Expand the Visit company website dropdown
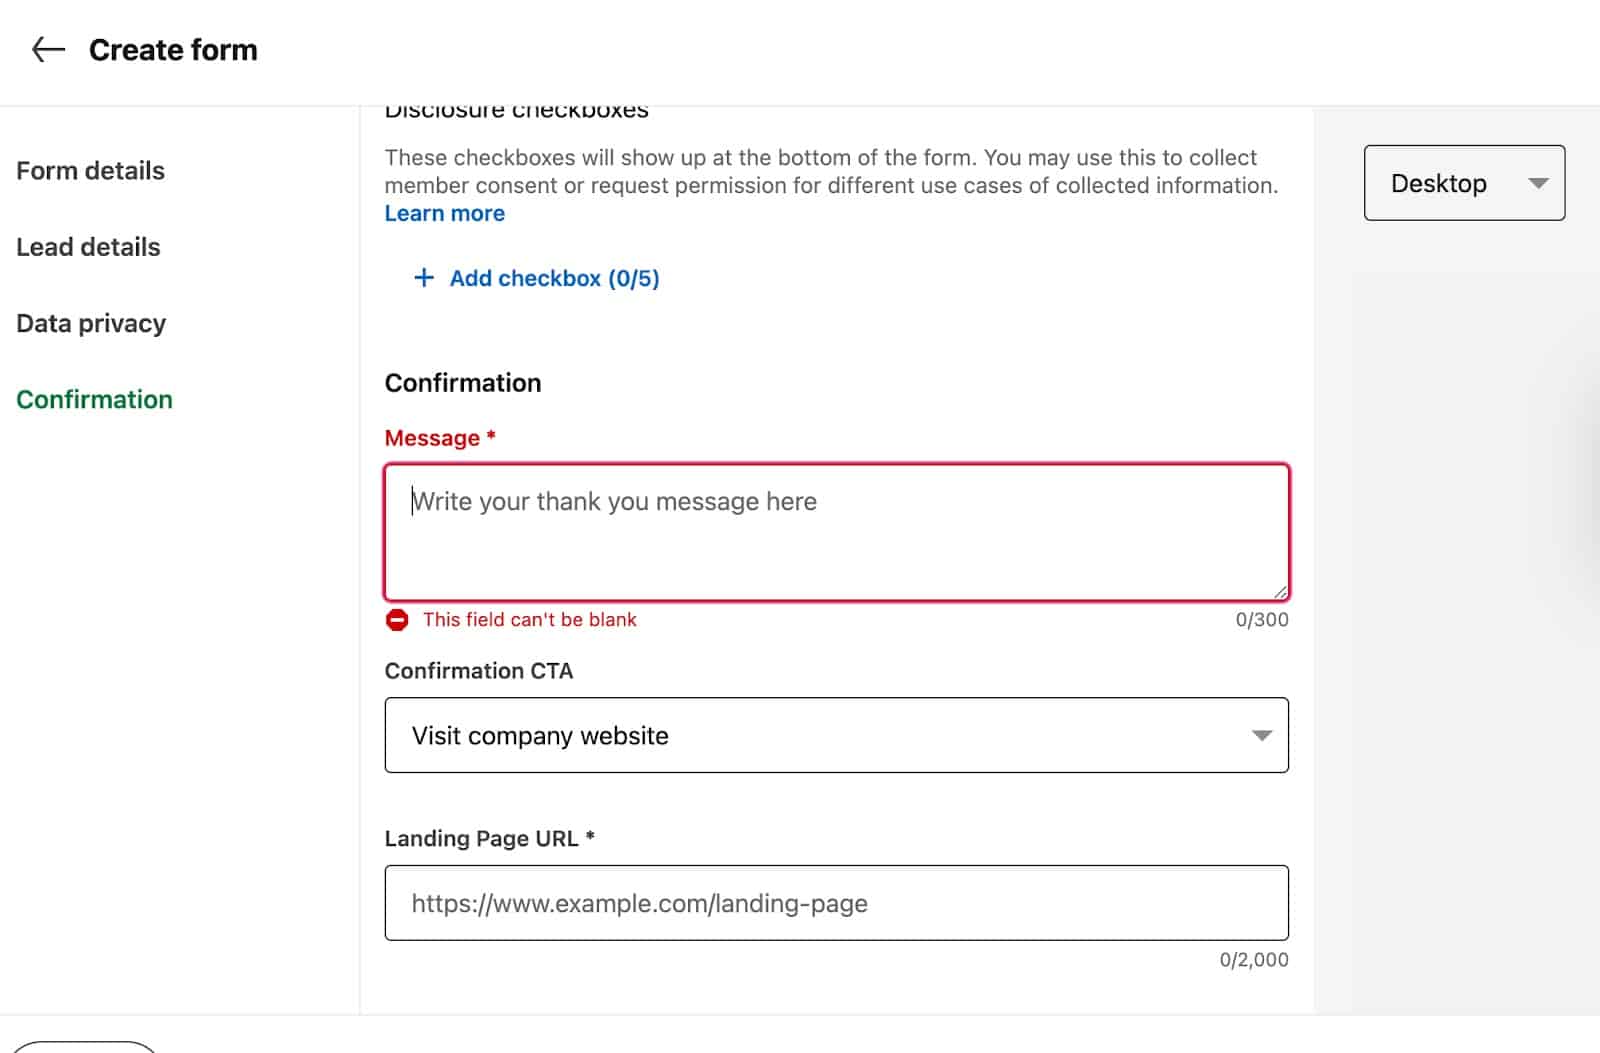Image resolution: width=1600 pixels, height=1053 pixels. tap(837, 735)
